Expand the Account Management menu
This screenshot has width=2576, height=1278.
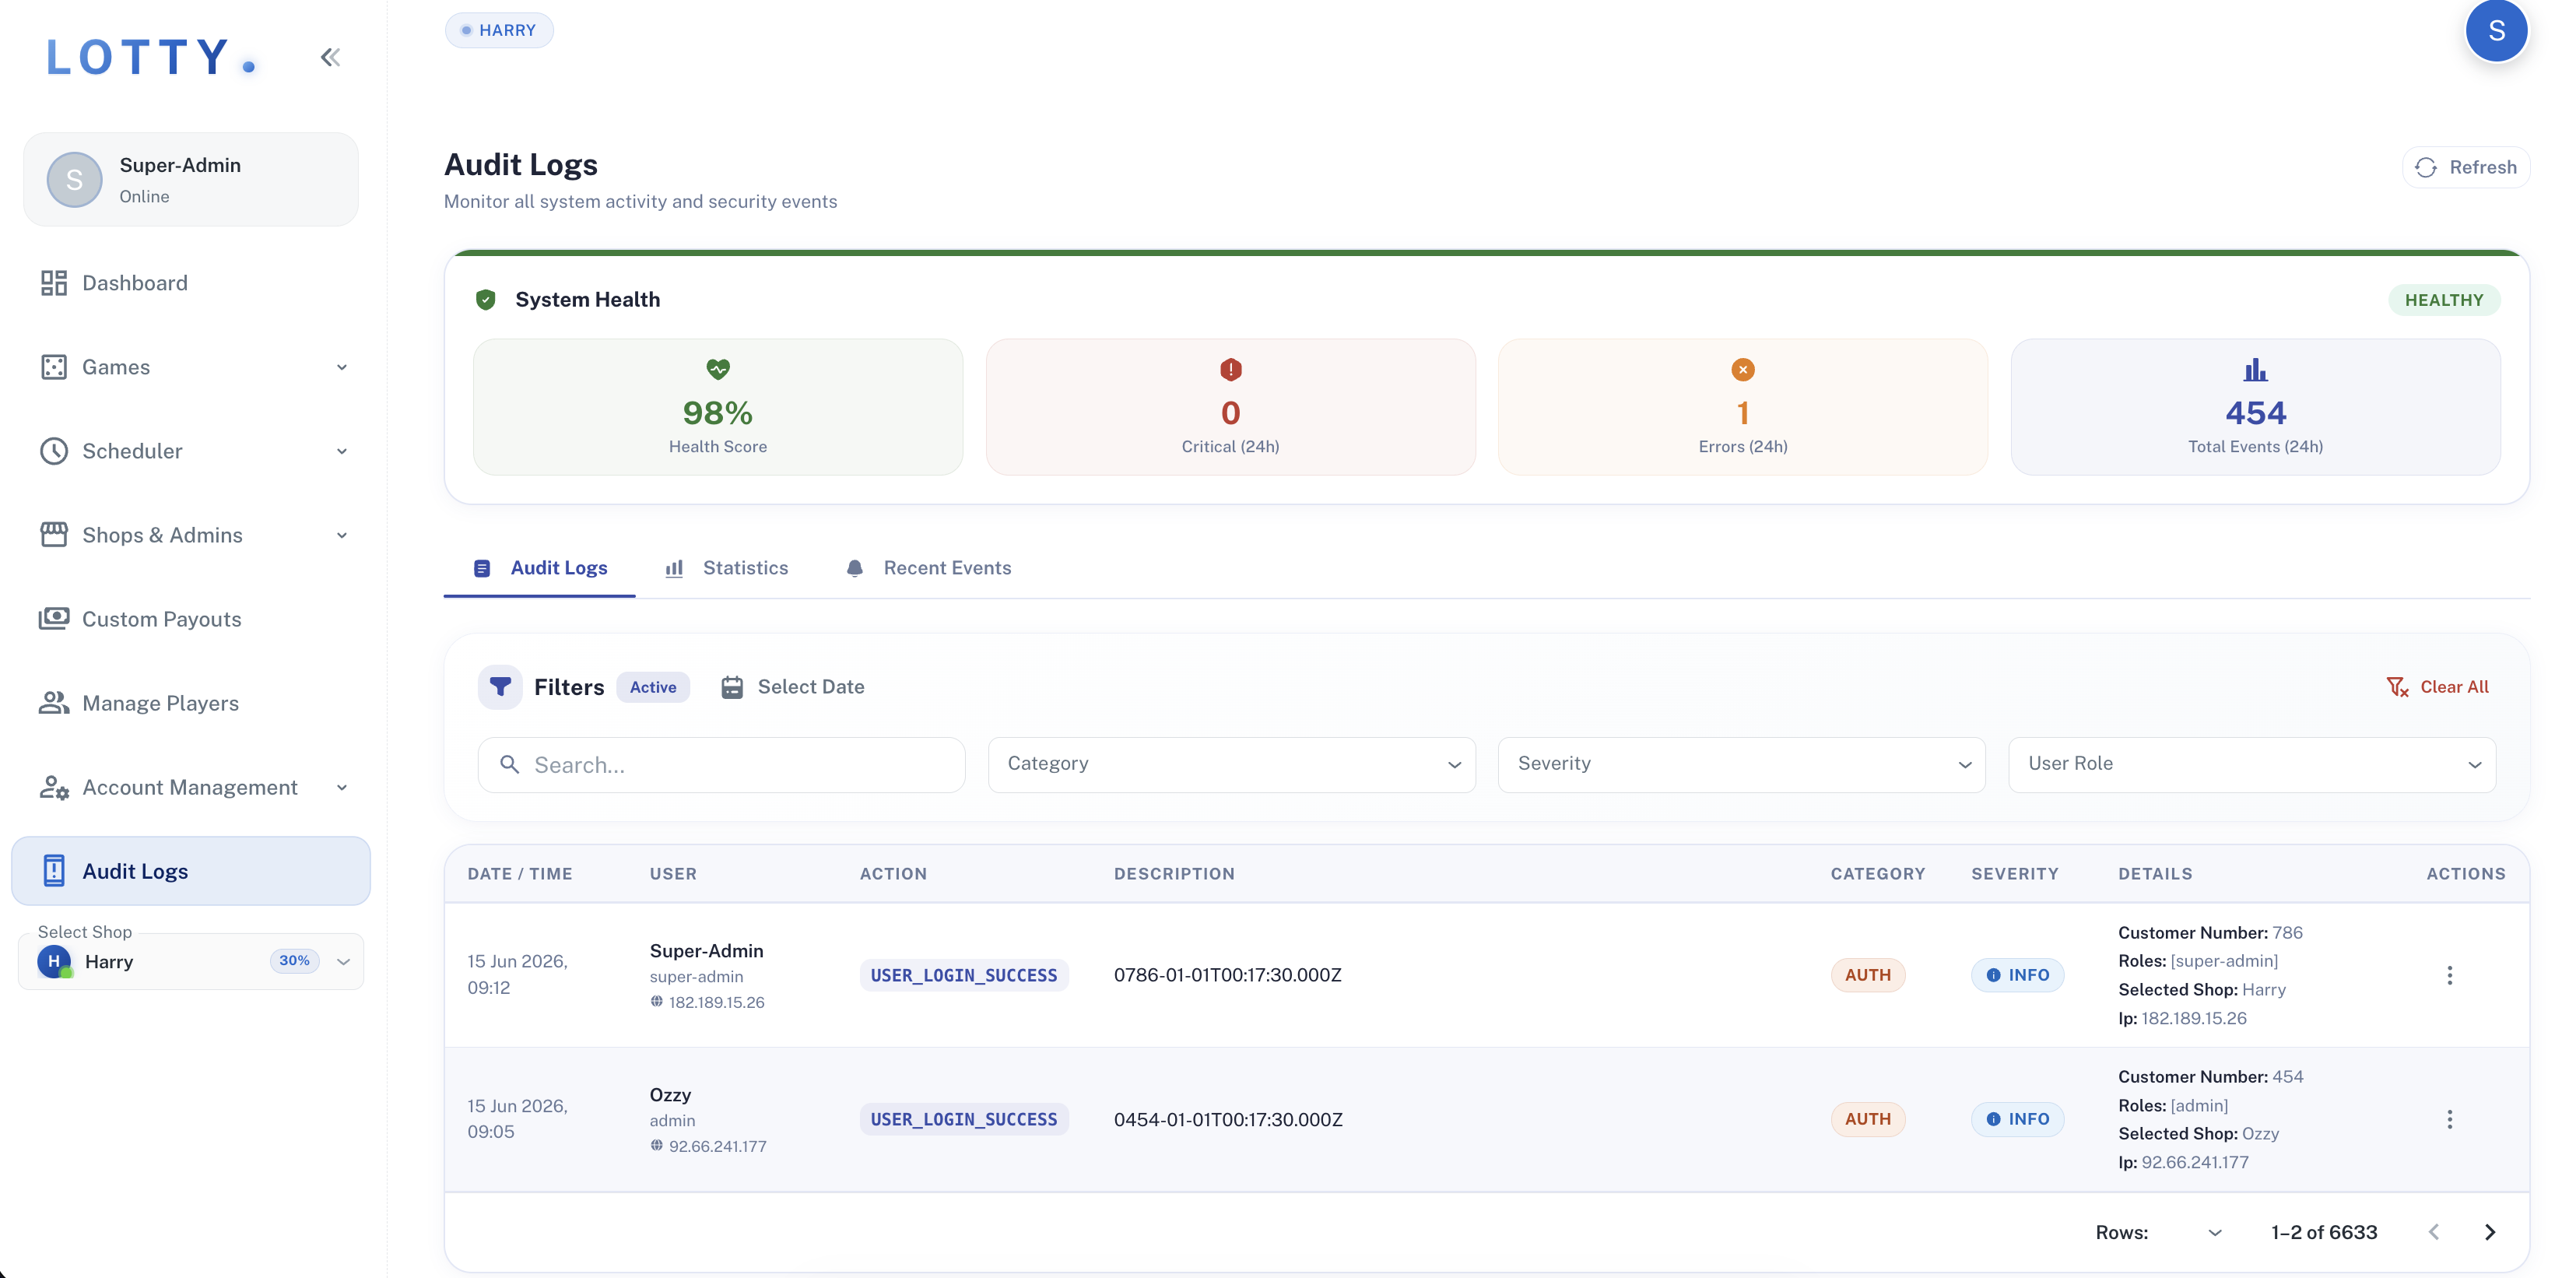click(x=342, y=787)
